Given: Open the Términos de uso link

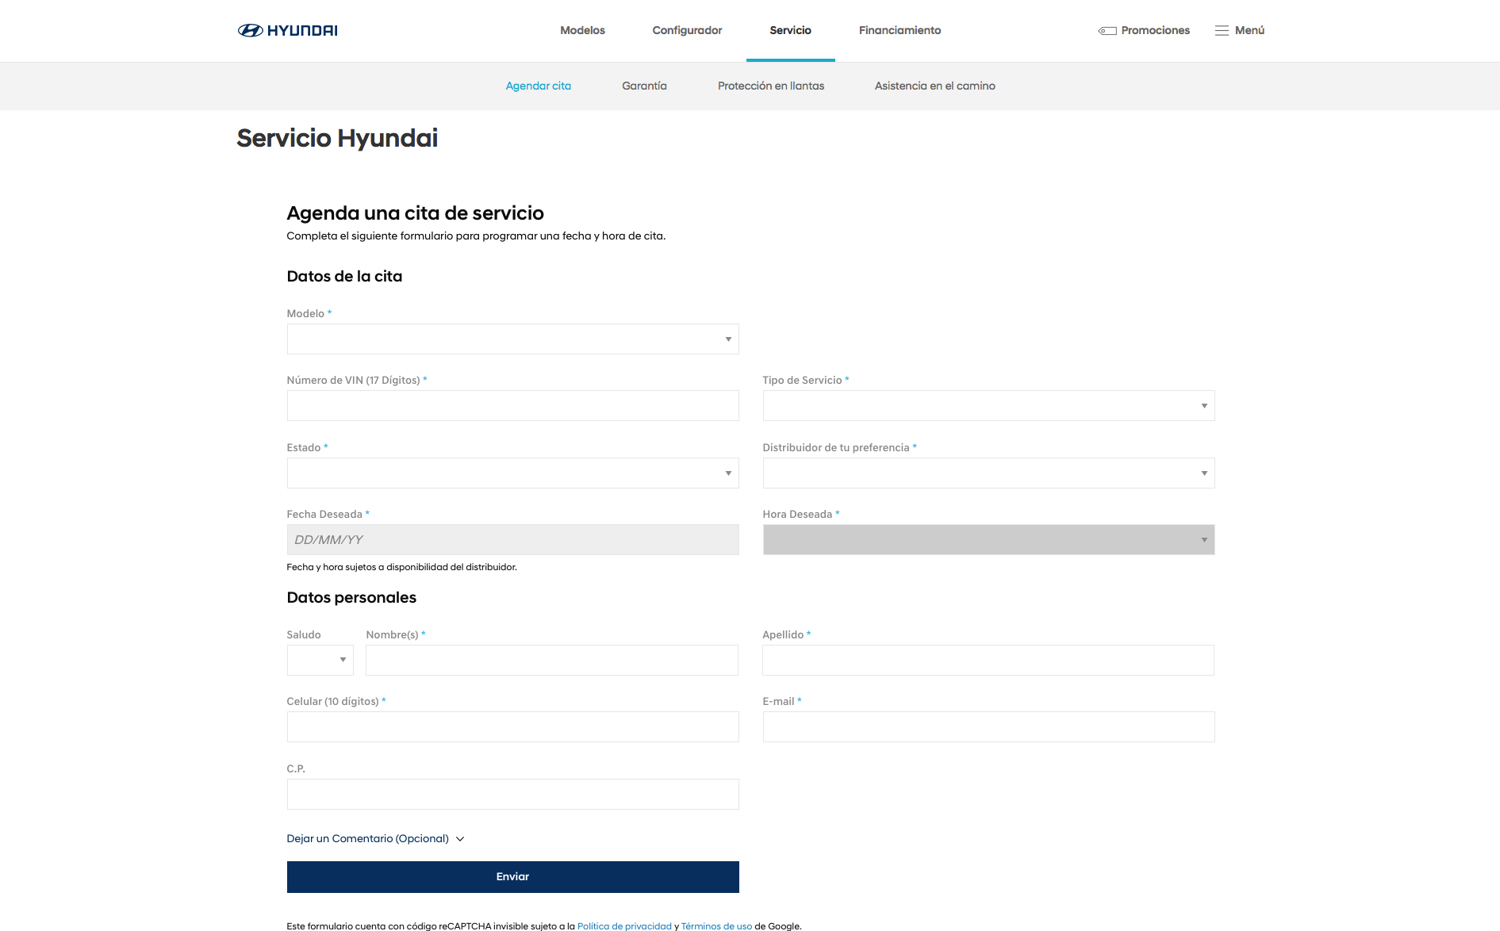Looking at the screenshot, I should click(716, 926).
